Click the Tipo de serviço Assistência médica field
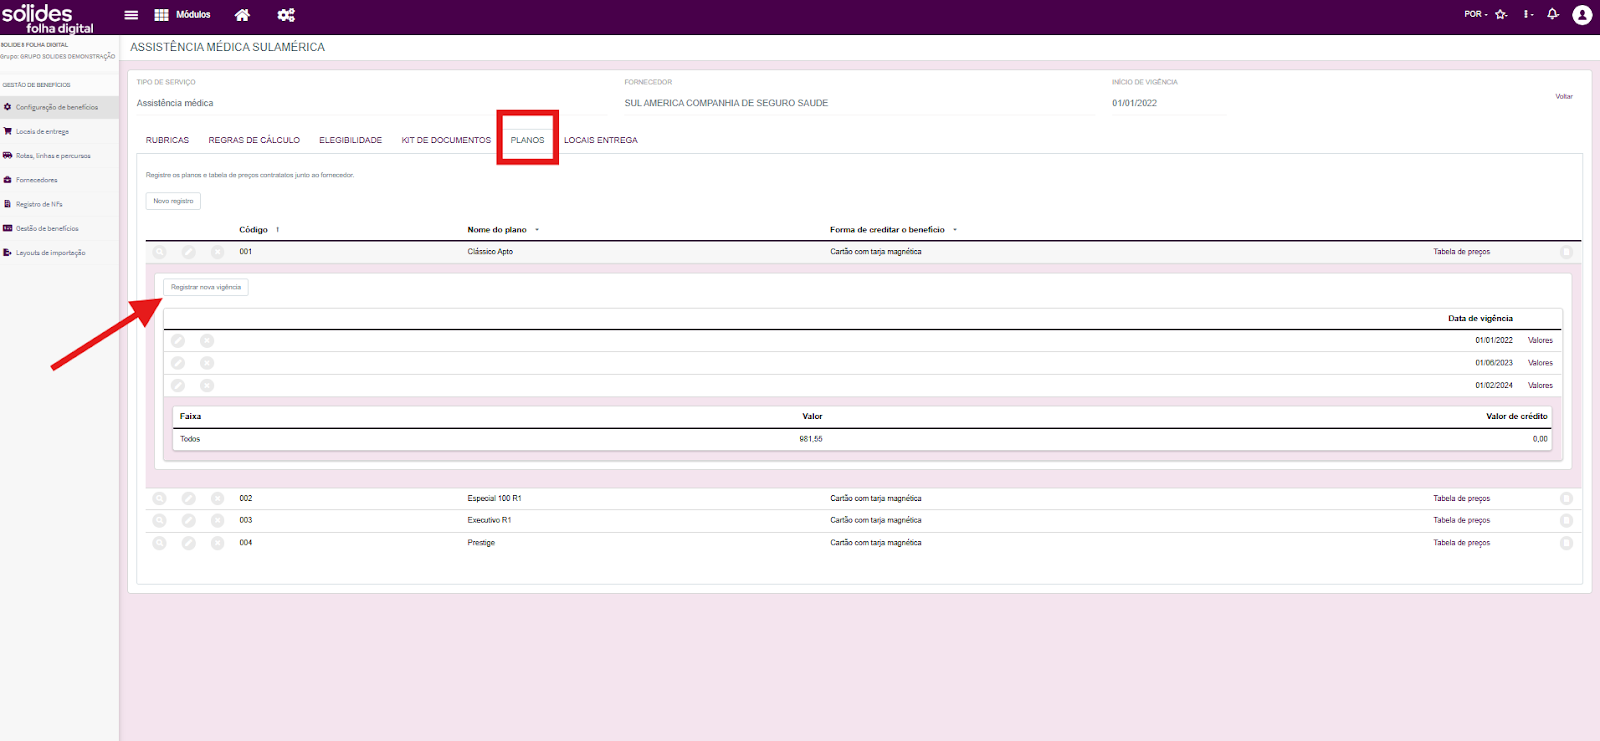Image resolution: width=1600 pixels, height=741 pixels. point(372,103)
